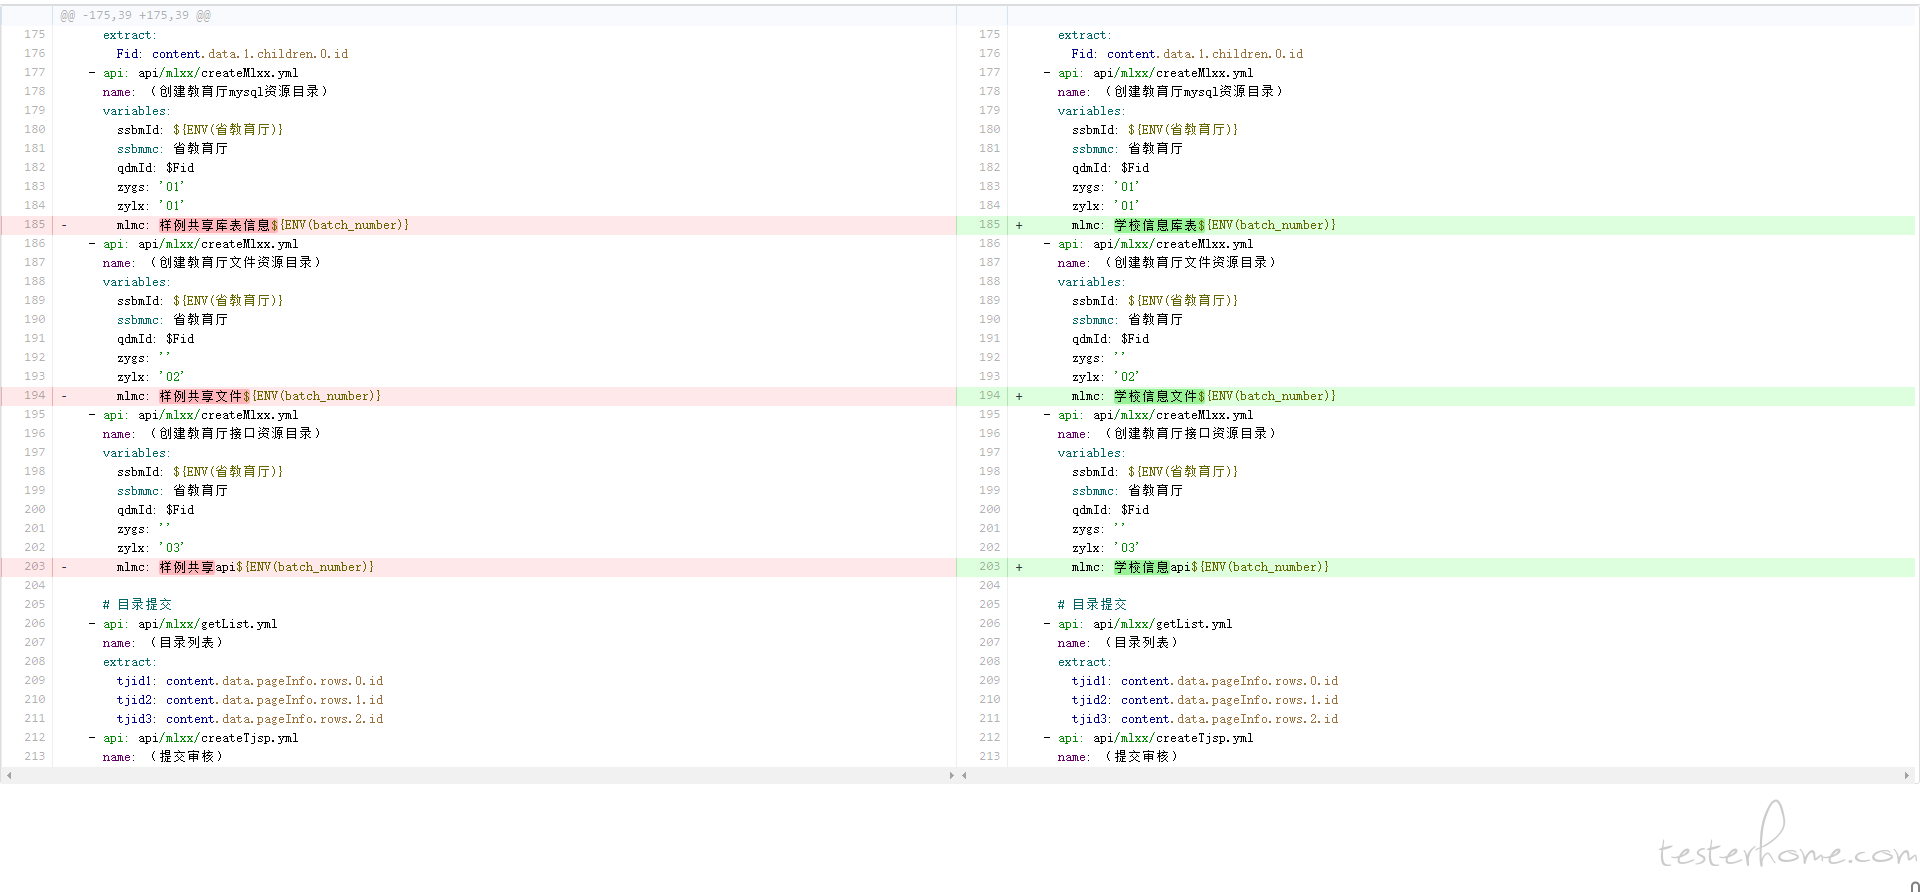Select line number 203 in the left pane
This screenshot has width=1920, height=892.
coord(35,567)
